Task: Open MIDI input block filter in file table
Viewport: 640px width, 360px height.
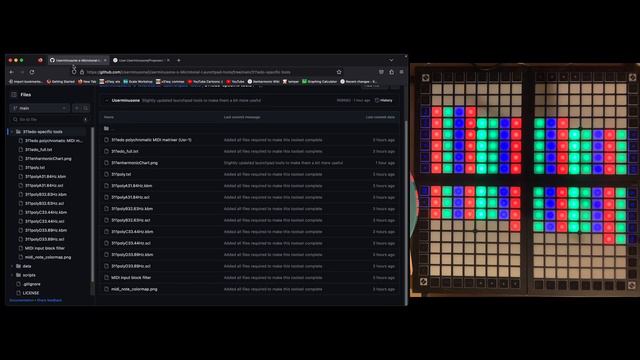Action: (x=131, y=278)
